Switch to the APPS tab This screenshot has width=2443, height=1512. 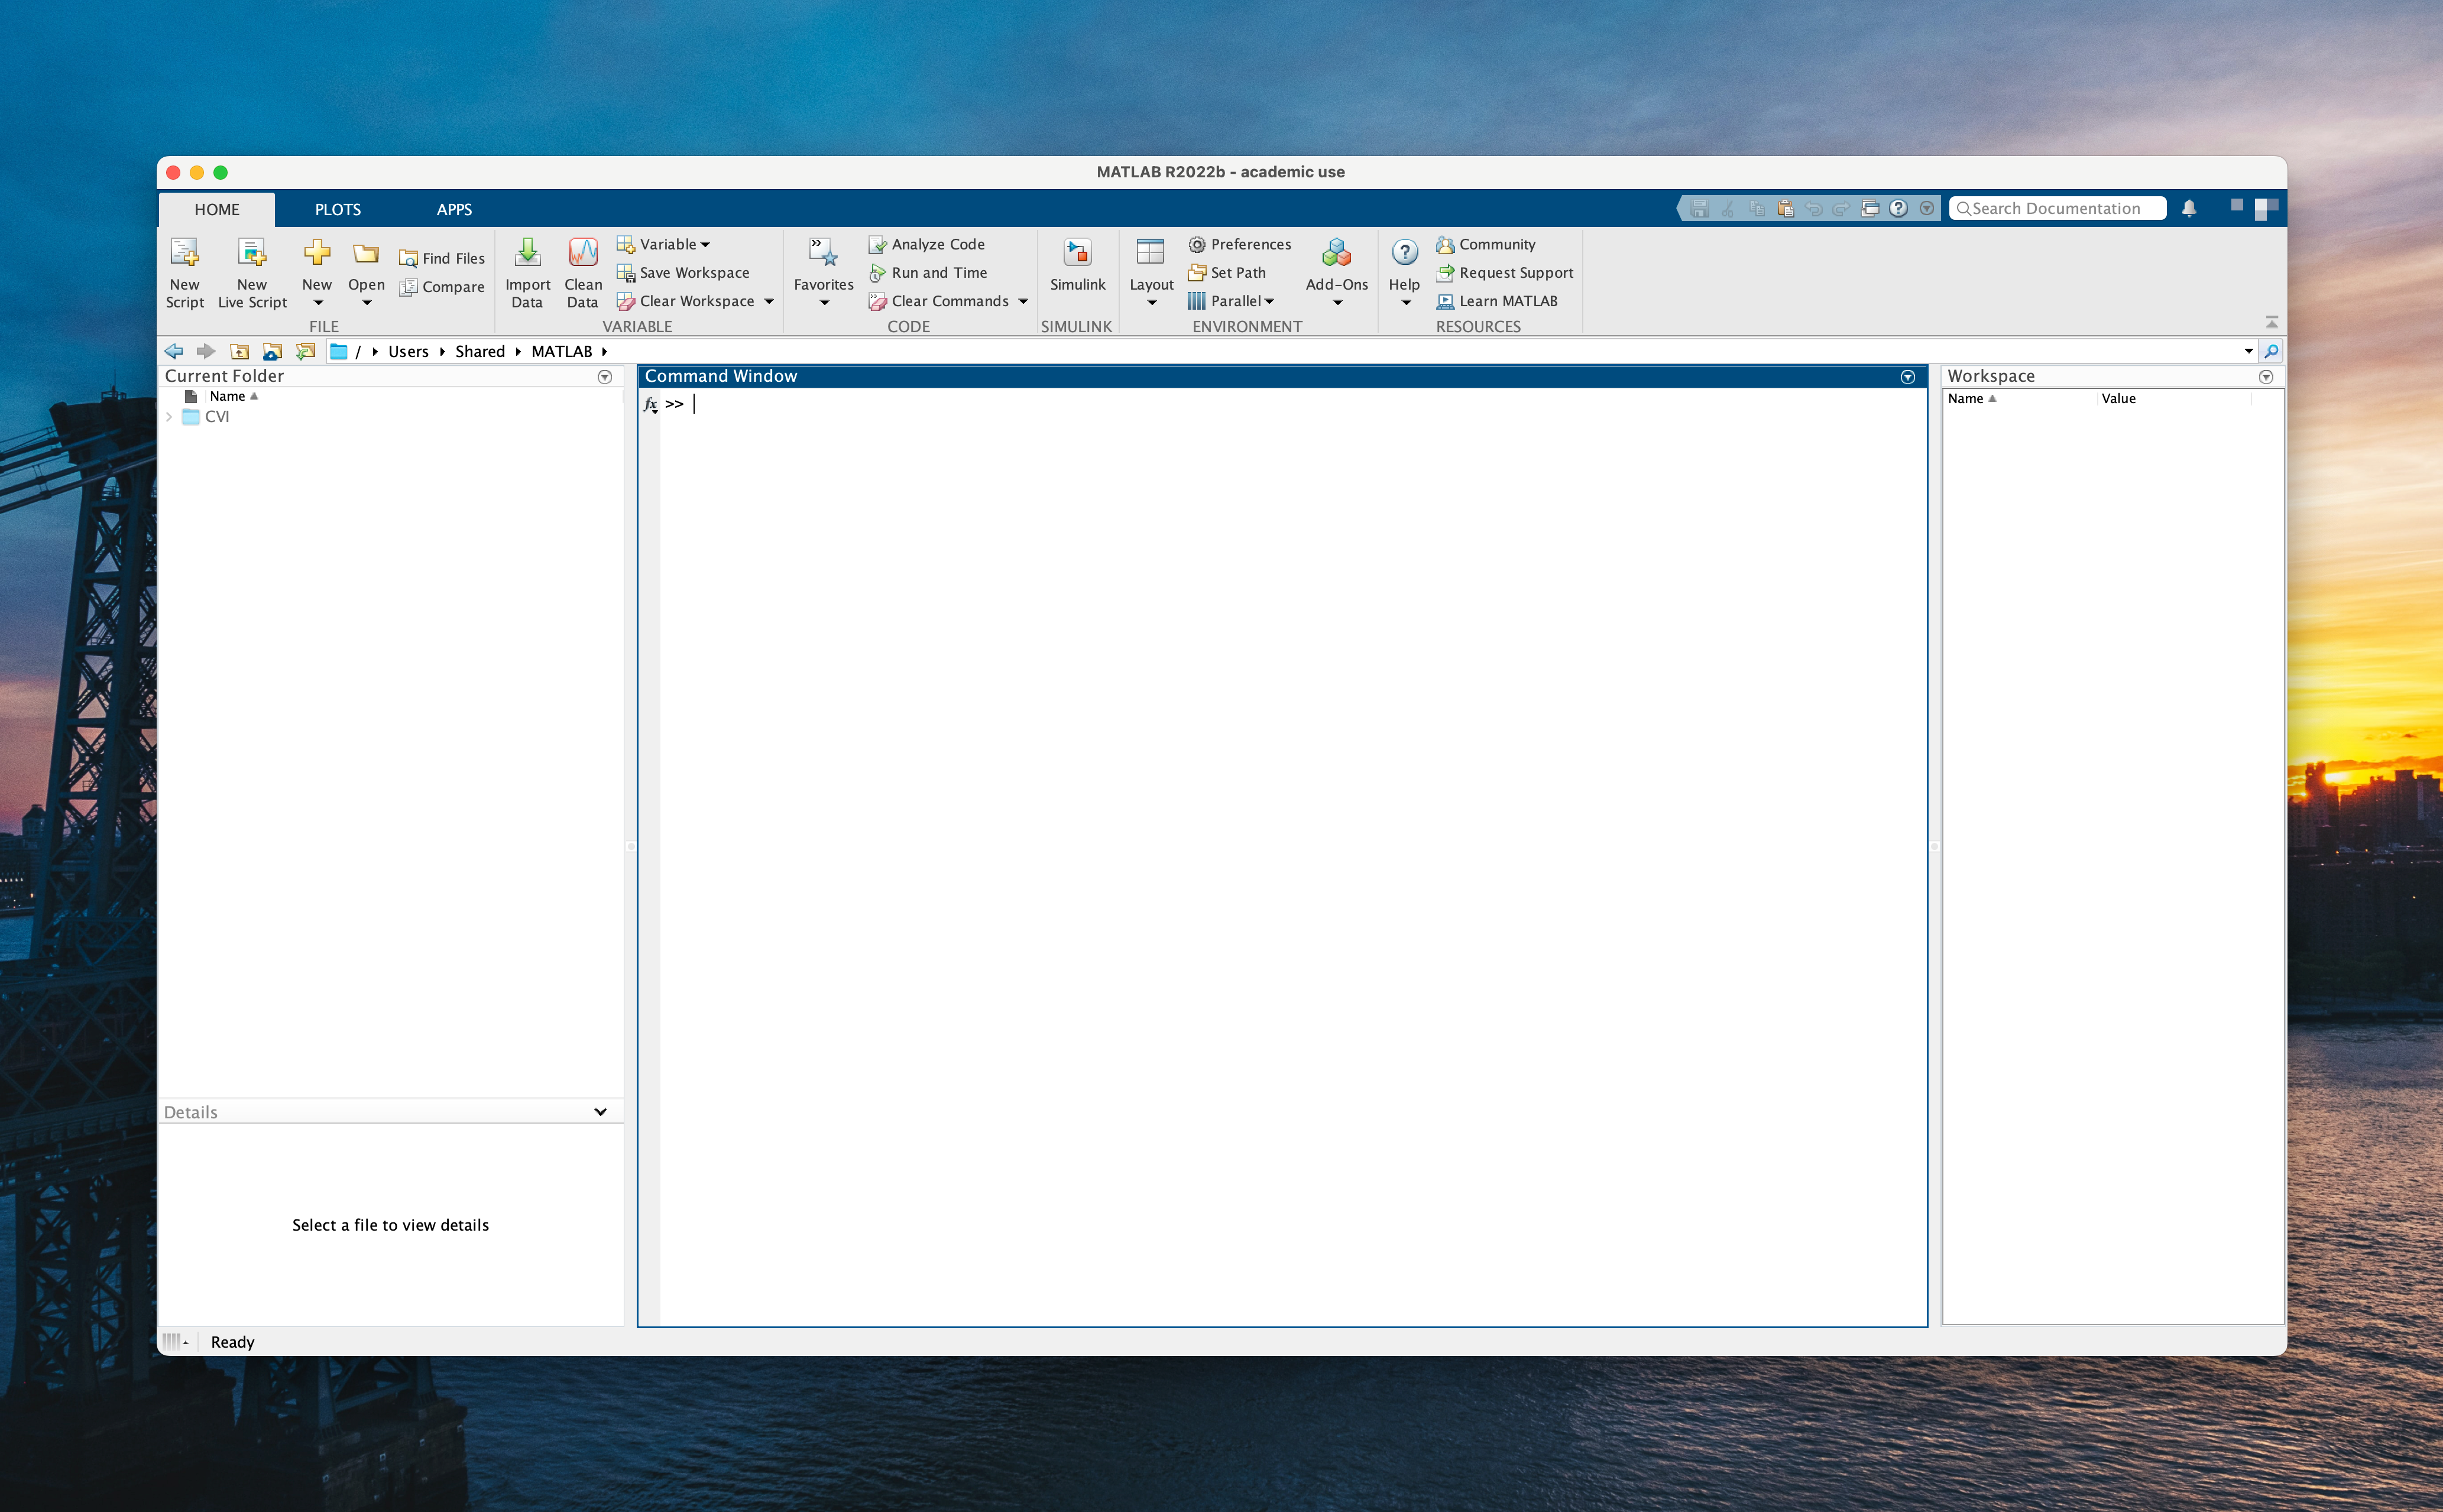[x=454, y=209]
